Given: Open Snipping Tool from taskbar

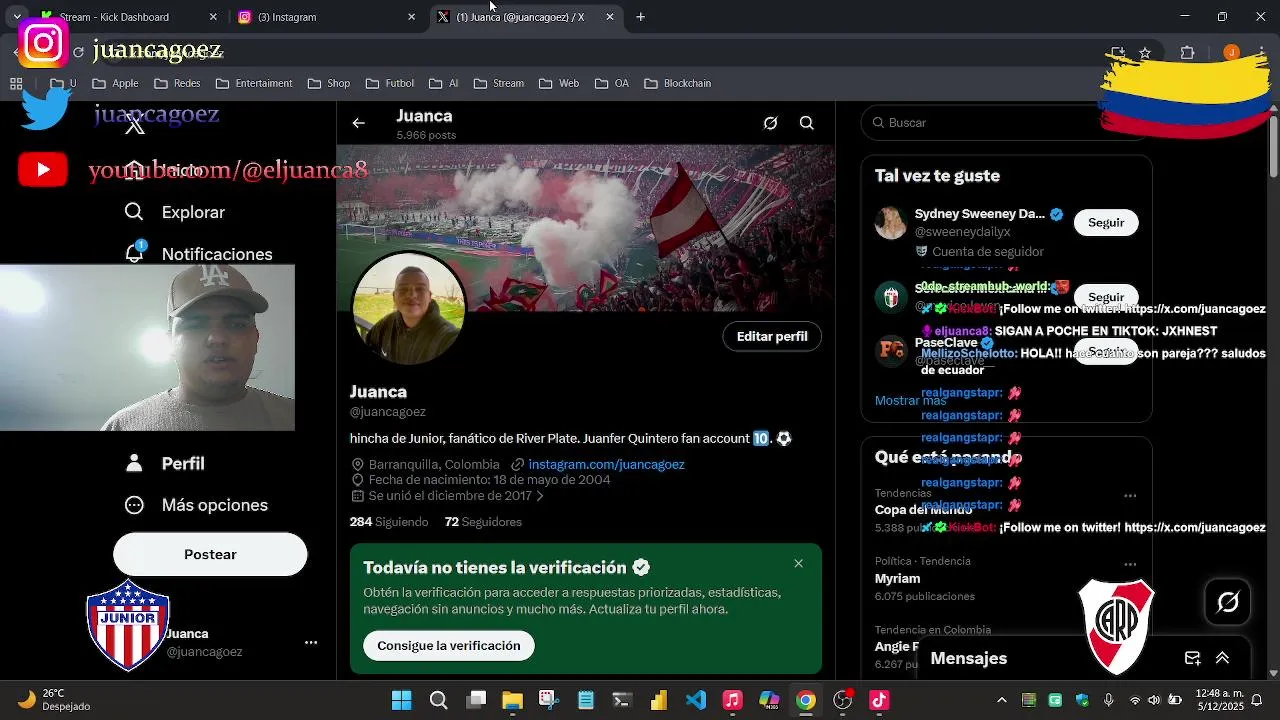Looking at the screenshot, I should pyautogui.click(x=548, y=700).
